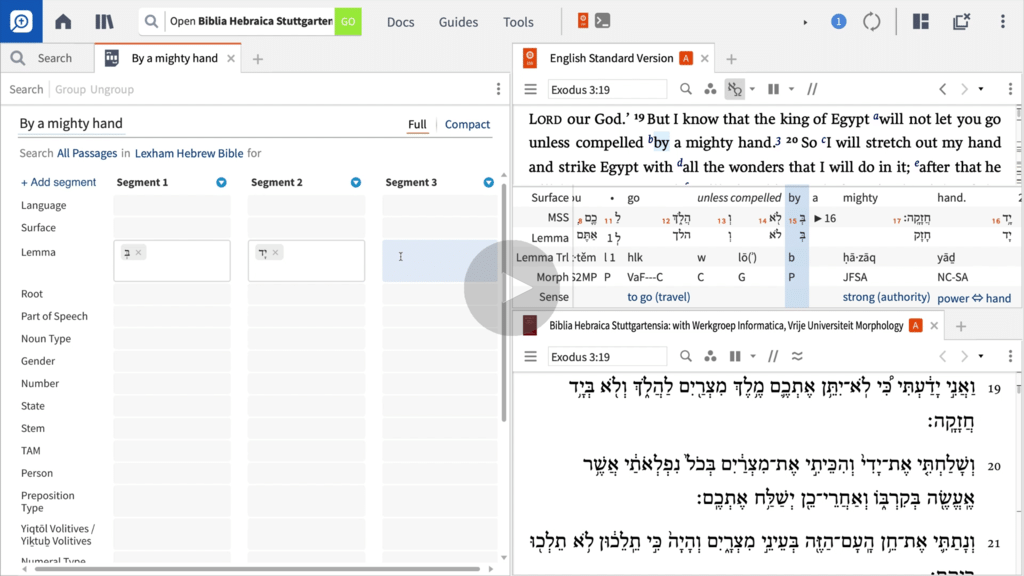Select the Compact view option
The height and width of the screenshot is (576, 1024).
click(467, 124)
